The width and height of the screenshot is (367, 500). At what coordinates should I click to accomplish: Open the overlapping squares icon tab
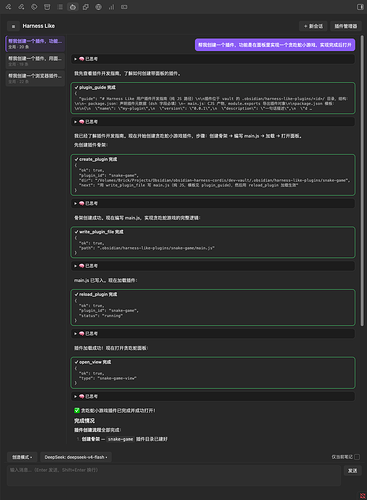pyautogui.click(x=86, y=7)
